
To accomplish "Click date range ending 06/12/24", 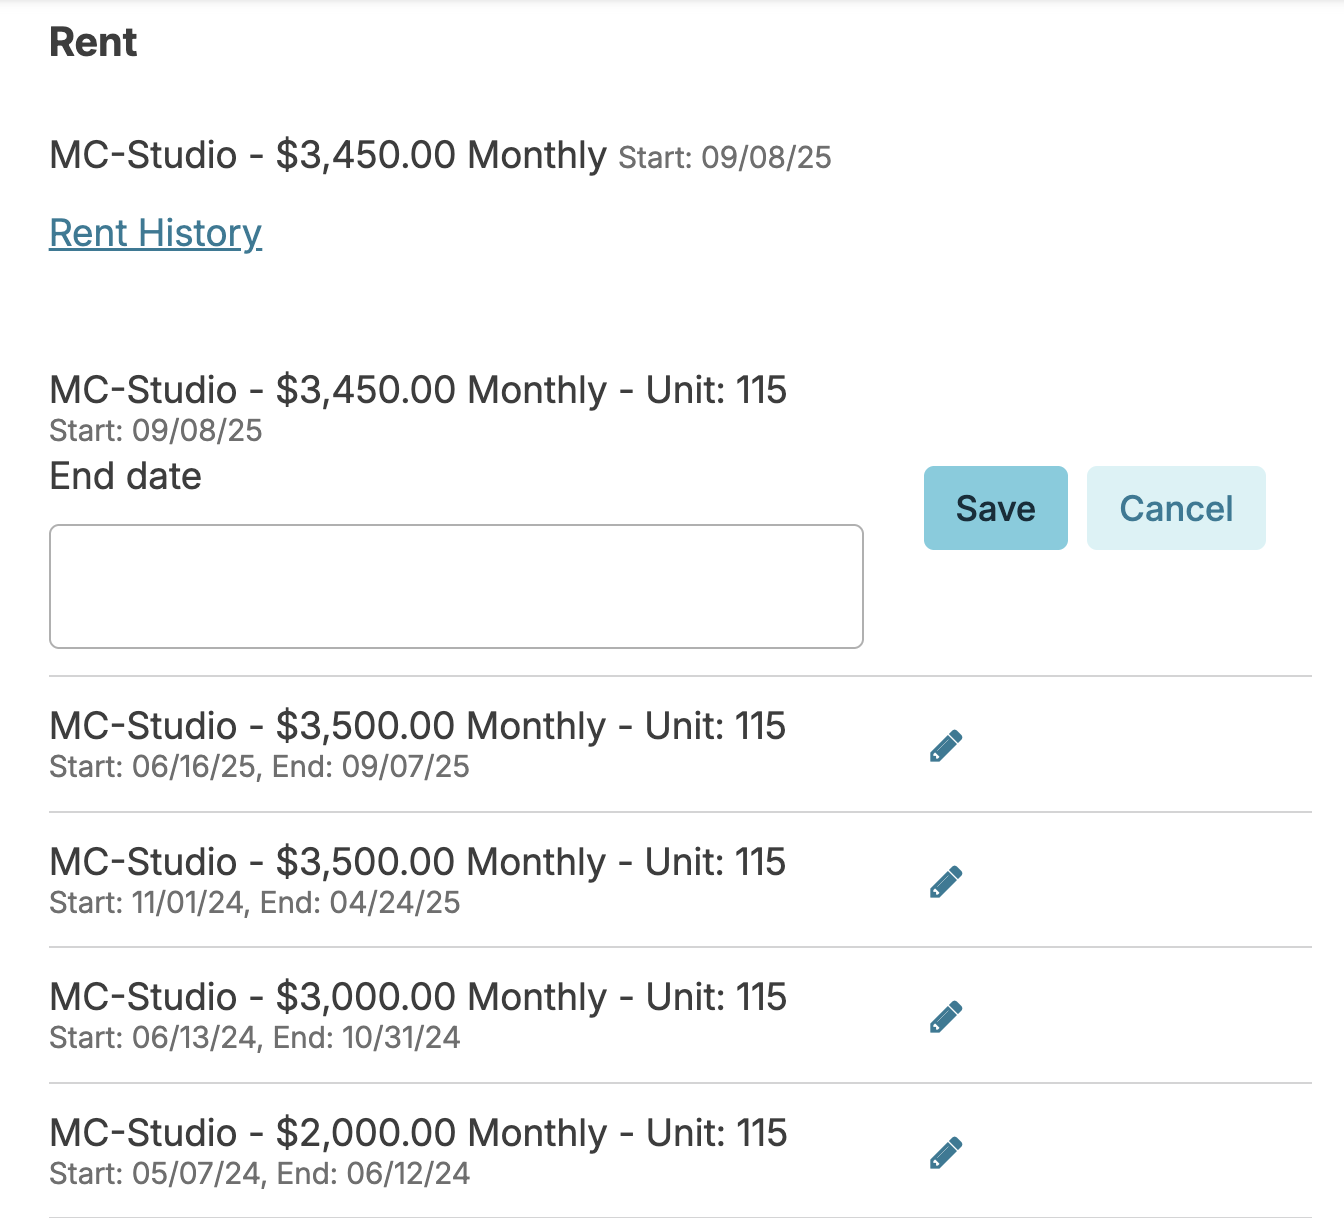I will 259,1173.
